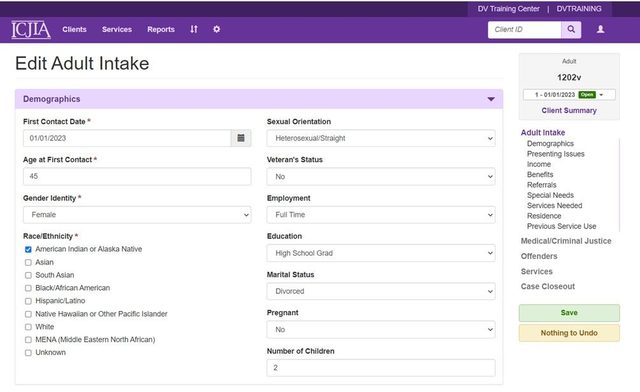Viewport: 640px width, 392px height.
Task: Click the client ID text 1202v
Action: coord(569,77)
